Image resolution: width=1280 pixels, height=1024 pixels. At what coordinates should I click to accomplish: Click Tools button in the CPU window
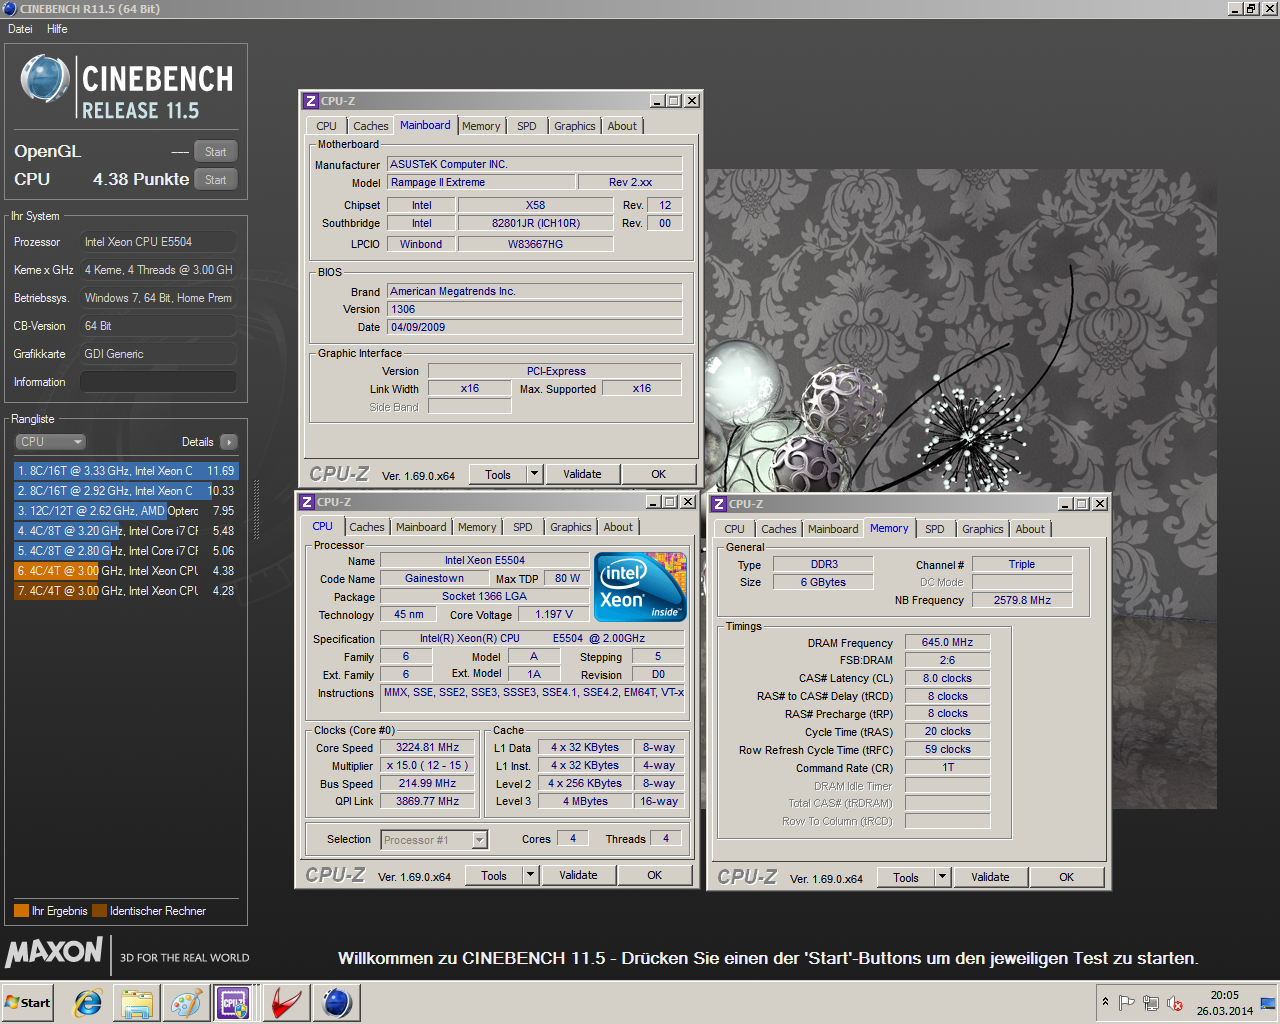point(494,875)
